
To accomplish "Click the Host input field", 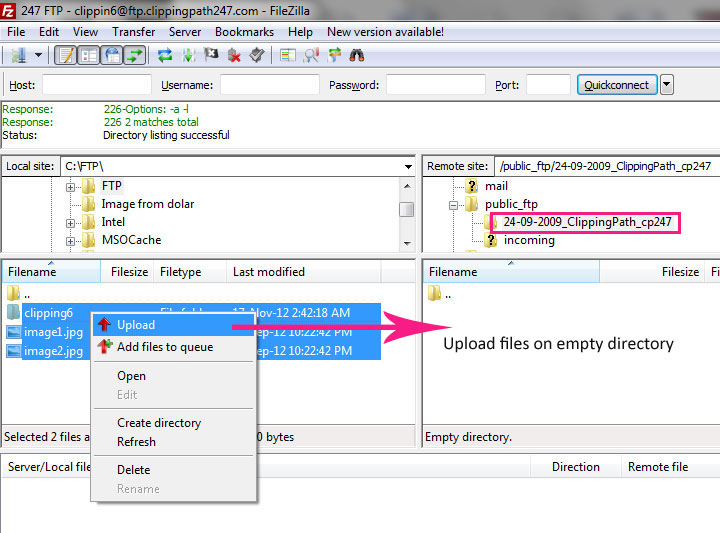I will 97,85.
